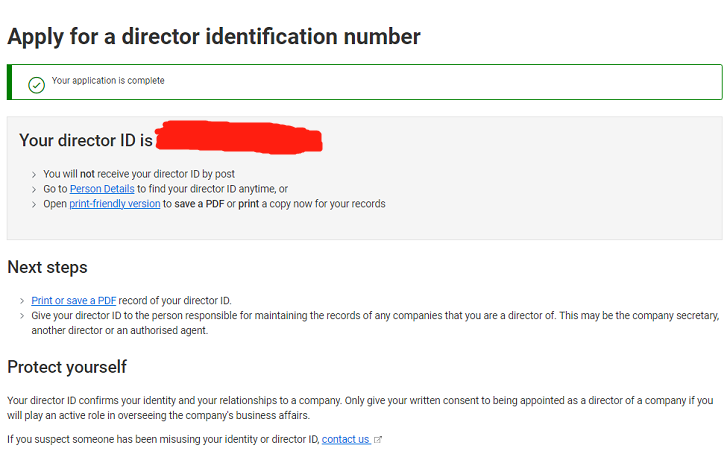Viewport: 725px width, 454px height.
Task: Open the contact us link
Action: tap(345, 439)
